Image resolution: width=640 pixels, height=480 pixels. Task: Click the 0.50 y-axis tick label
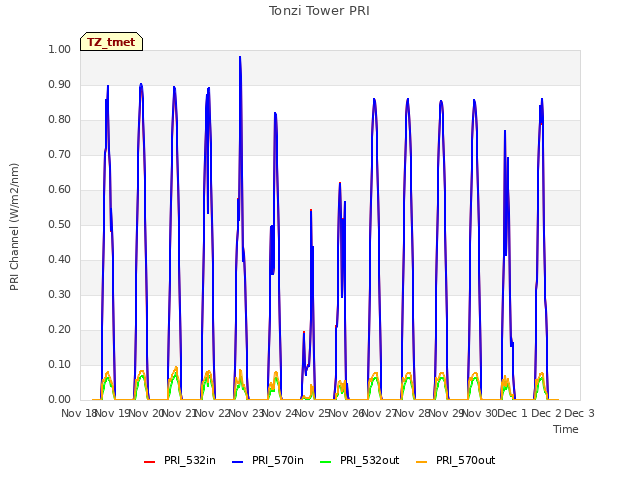(x=60, y=224)
